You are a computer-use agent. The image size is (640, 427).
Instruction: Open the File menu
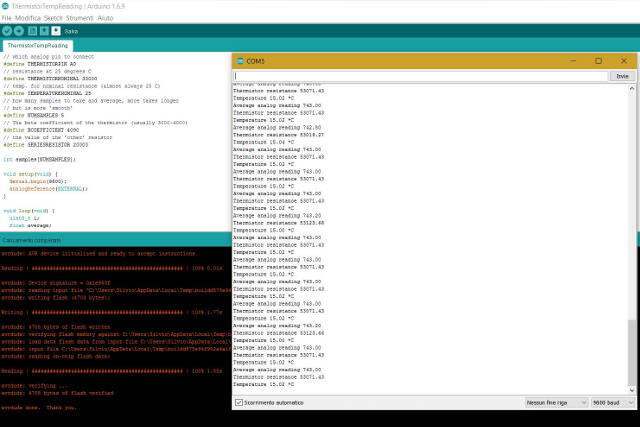pyautogui.click(x=7, y=18)
